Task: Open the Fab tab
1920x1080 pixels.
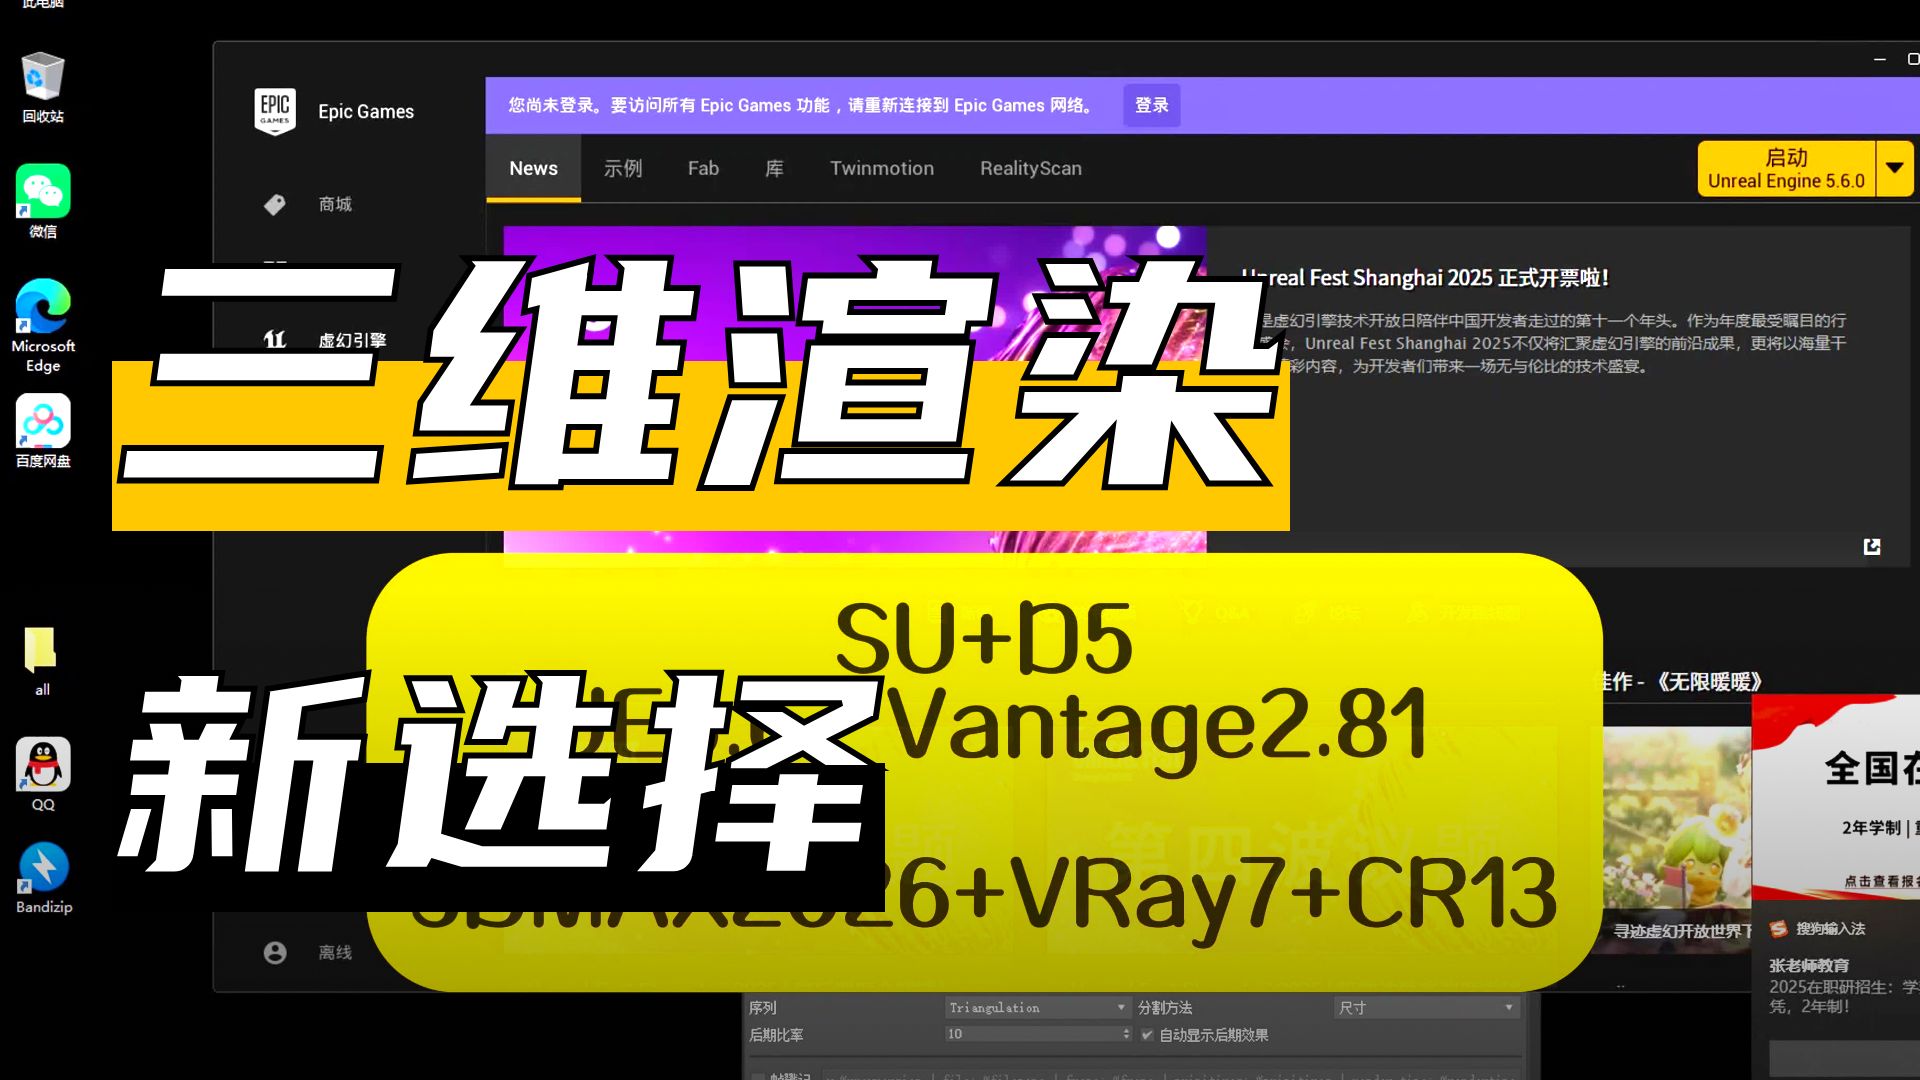Action: pyautogui.click(x=703, y=168)
